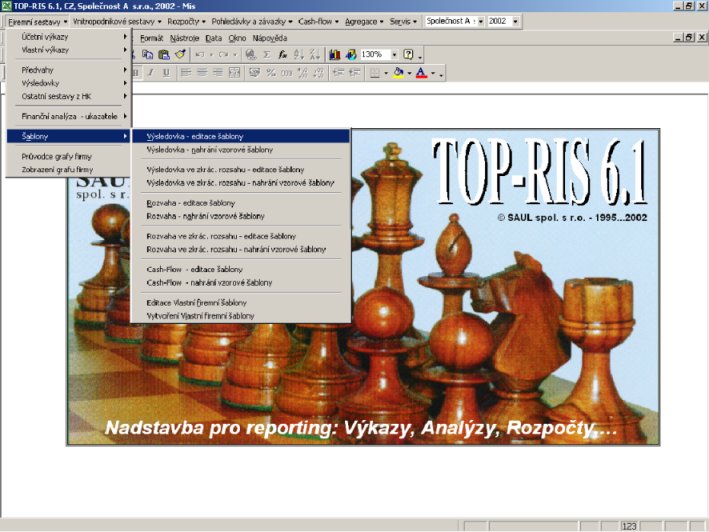Click the Center alignment icon

pyautogui.click(x=202, y=73)
